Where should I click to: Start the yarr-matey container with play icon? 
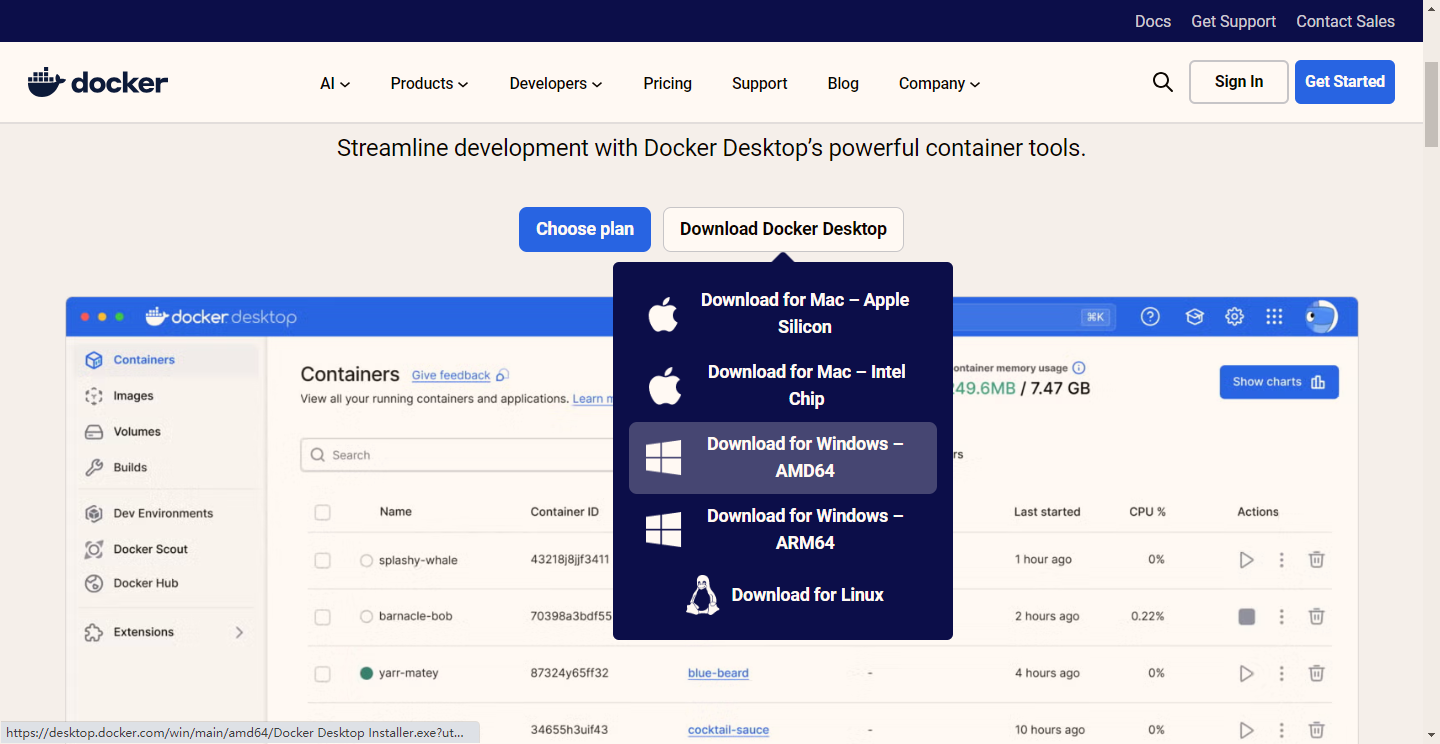coord(1246,674)
